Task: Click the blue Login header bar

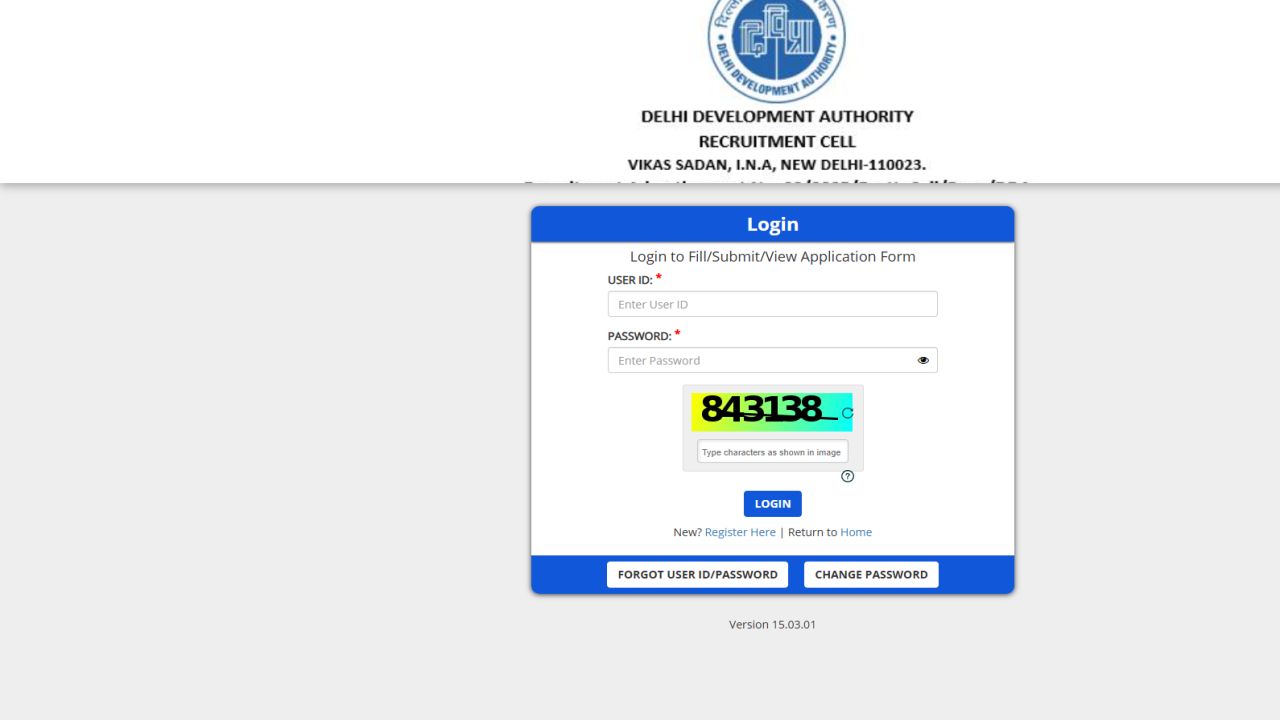Action: (772, 223)
